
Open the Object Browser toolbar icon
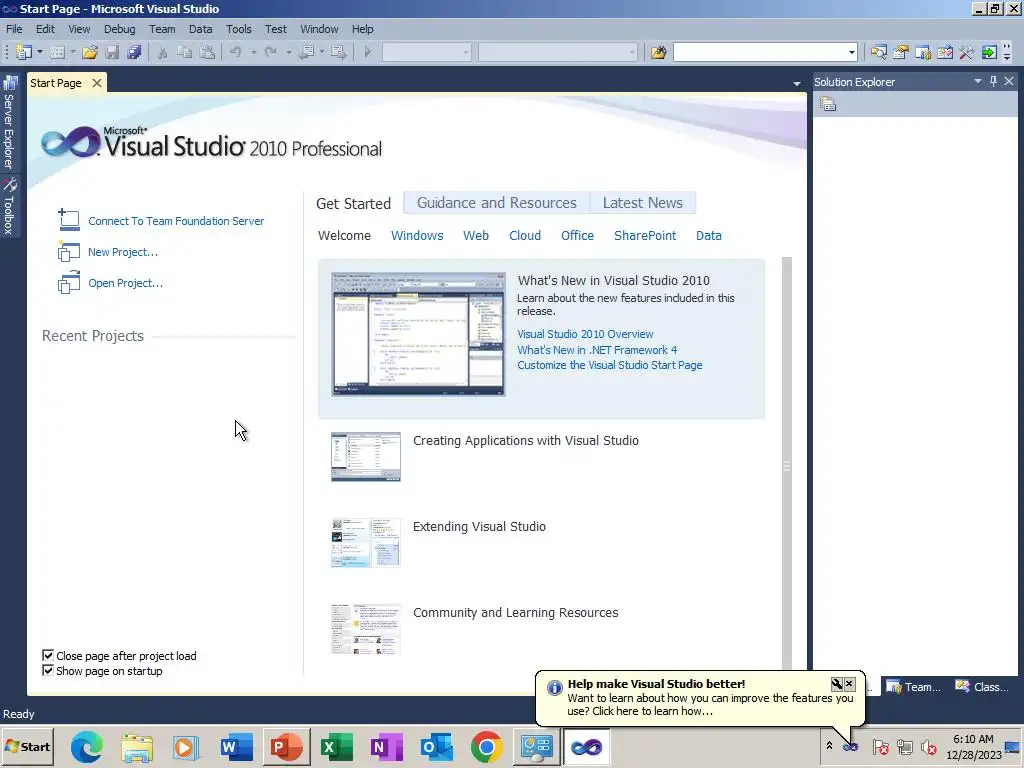(x=945, y=52)
